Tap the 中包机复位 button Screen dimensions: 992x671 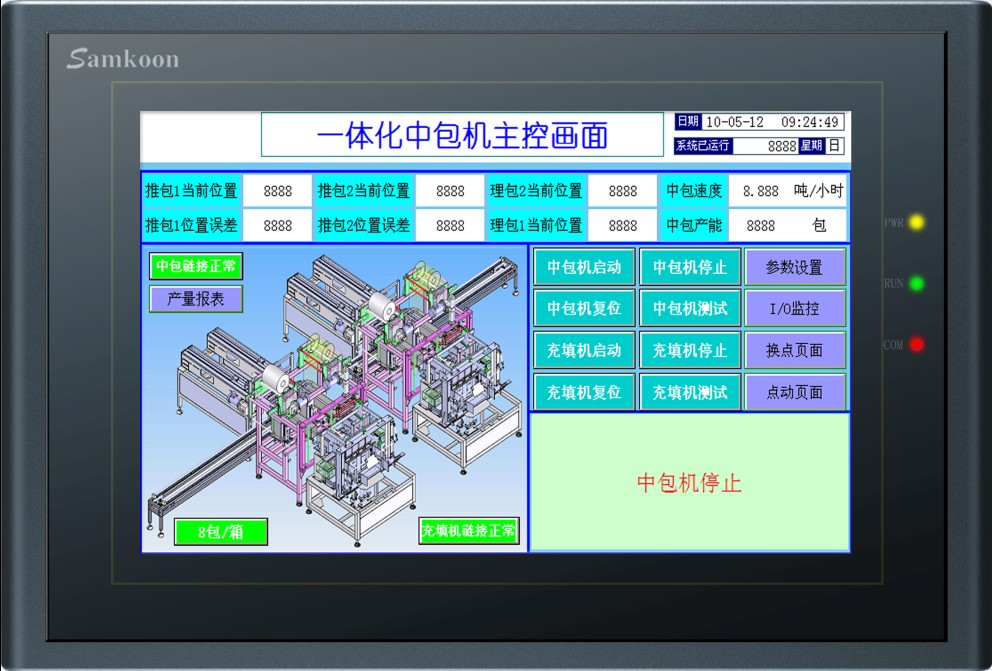(x=584, y=309)
